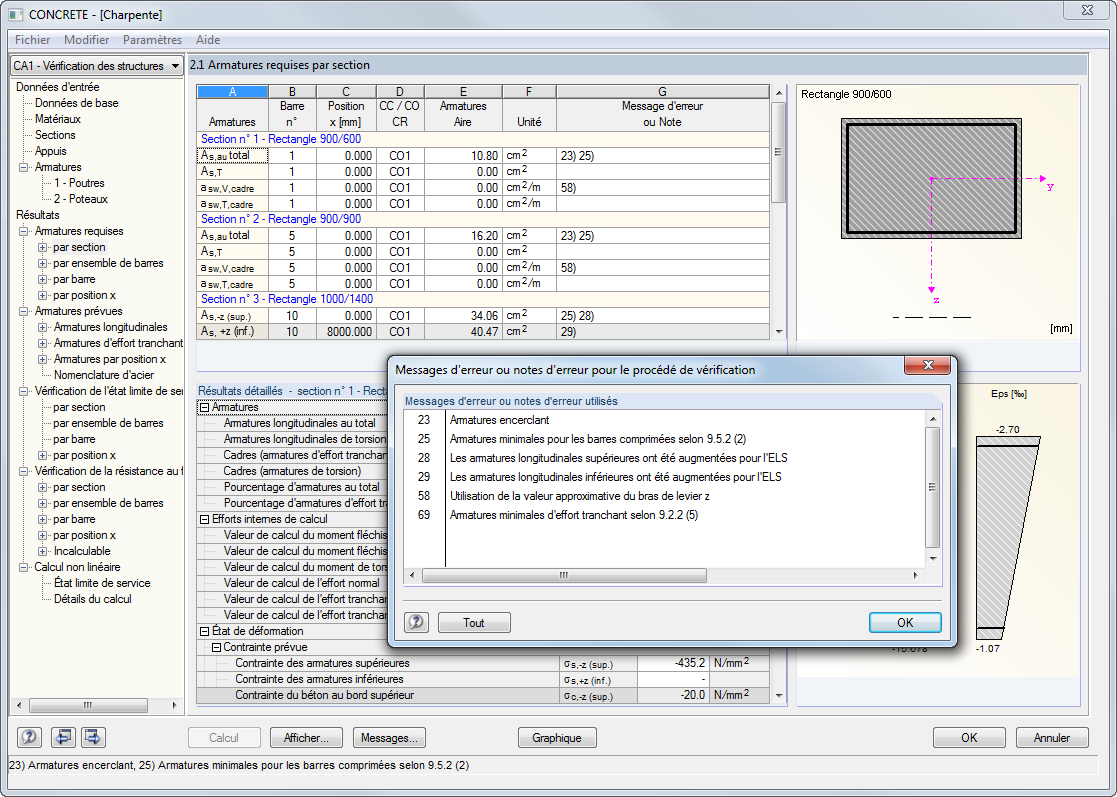This screenshot has width=1117, height=797.
Task: Collapse the Armatures requises tree node
Action: [24, 231]
